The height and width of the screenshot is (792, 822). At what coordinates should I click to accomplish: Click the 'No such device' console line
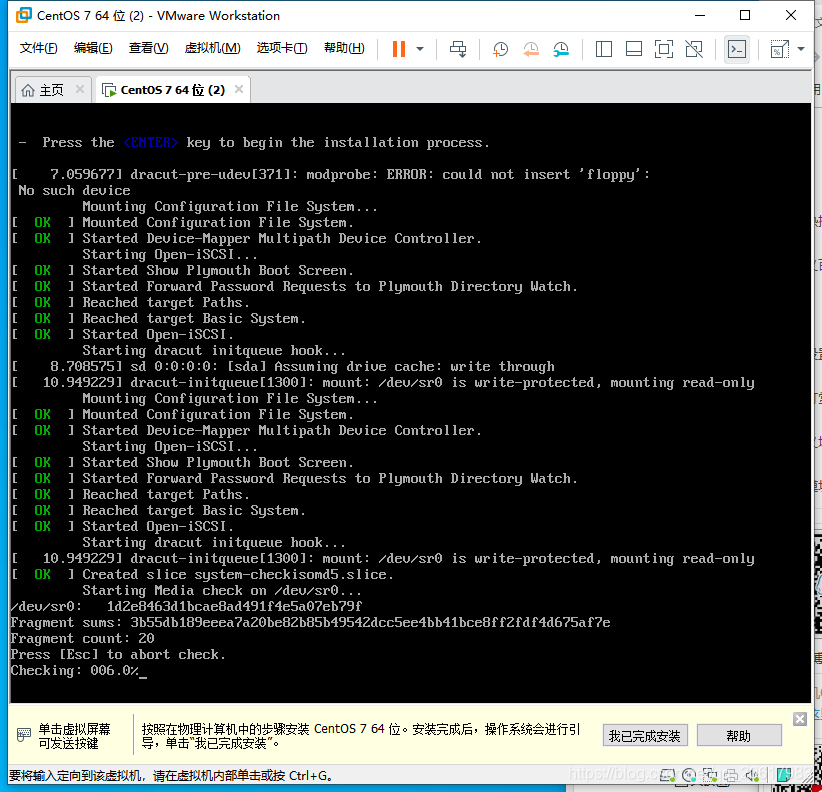(74, 190)
